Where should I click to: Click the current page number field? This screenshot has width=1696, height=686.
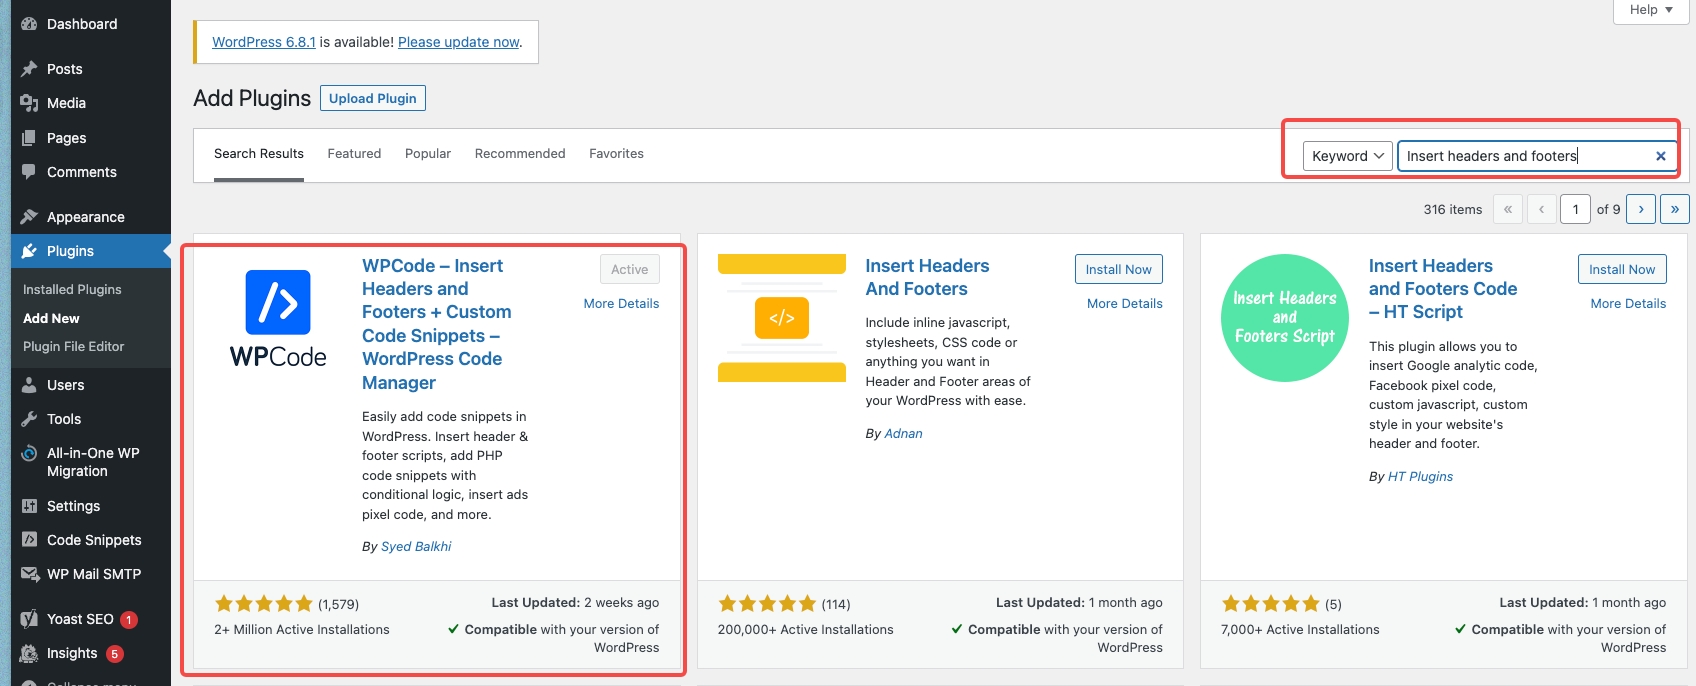tap(1575, 209)
